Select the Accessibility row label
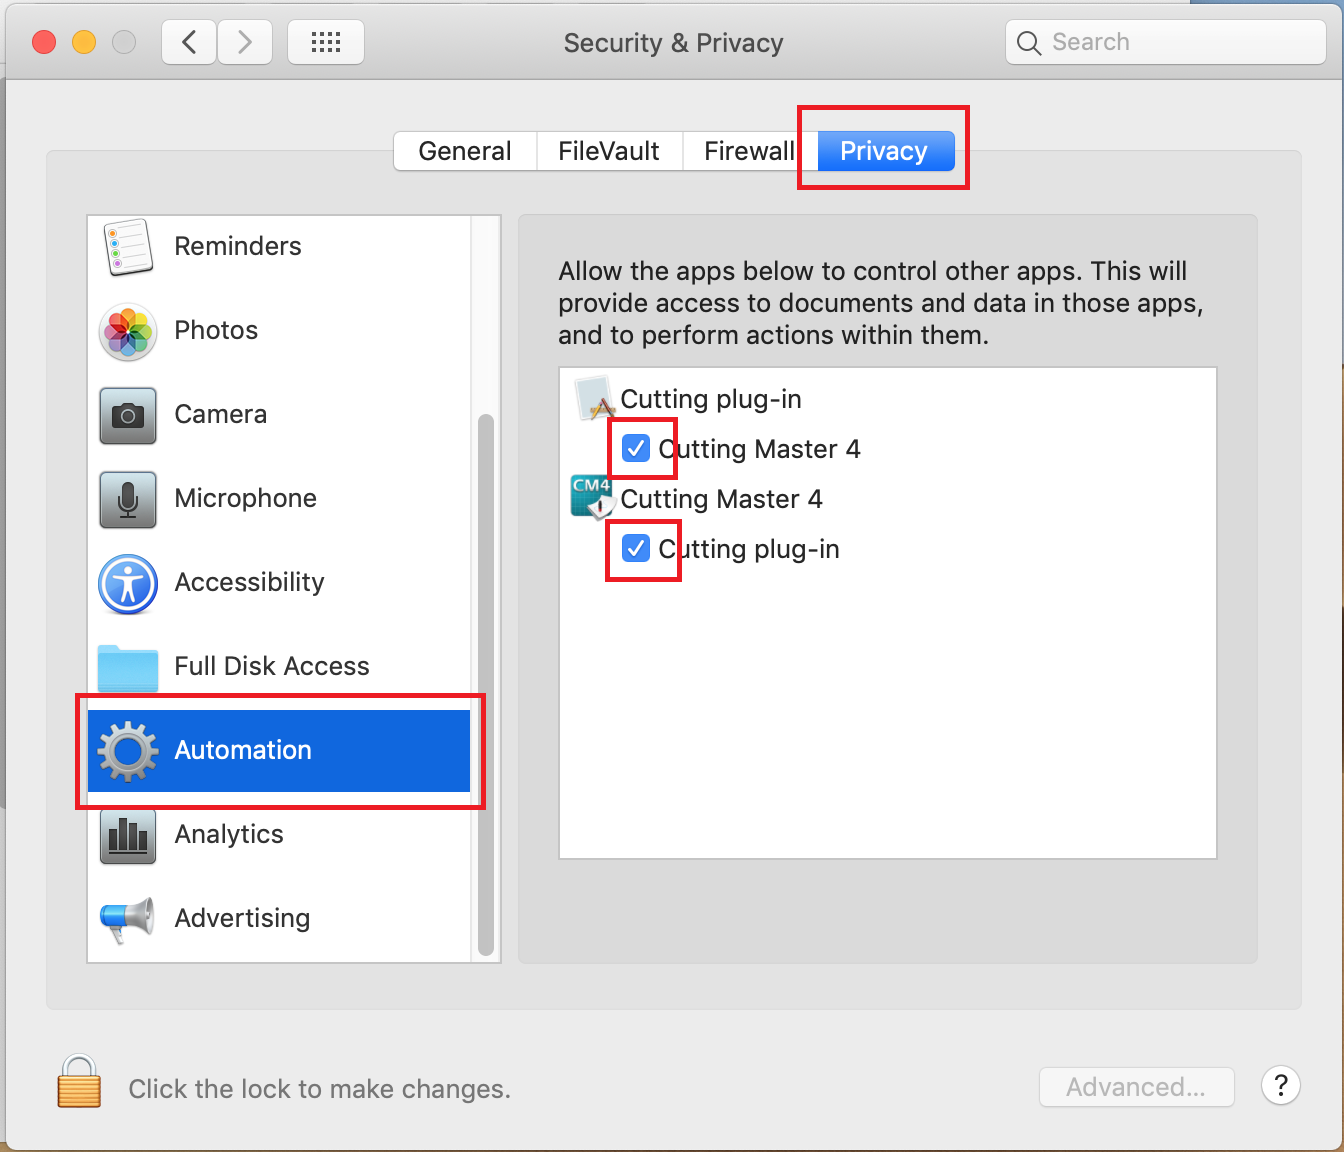 pos(250,582)
